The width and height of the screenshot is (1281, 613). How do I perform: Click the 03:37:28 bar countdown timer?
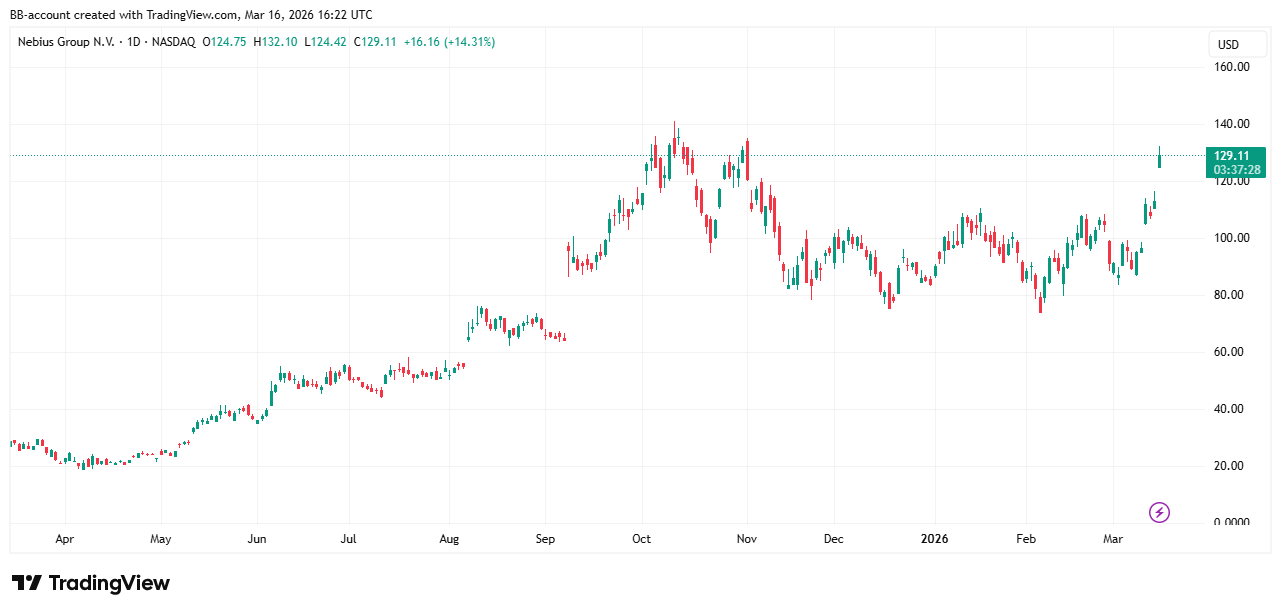pyautogui.click(x=1238, y=170)
